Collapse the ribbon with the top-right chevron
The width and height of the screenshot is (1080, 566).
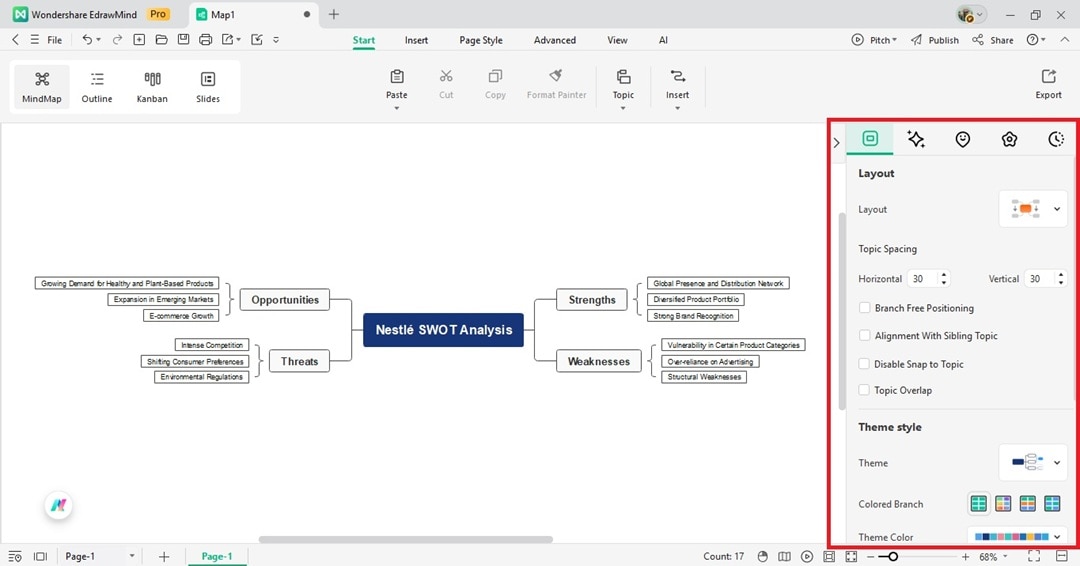(1064, 40)
